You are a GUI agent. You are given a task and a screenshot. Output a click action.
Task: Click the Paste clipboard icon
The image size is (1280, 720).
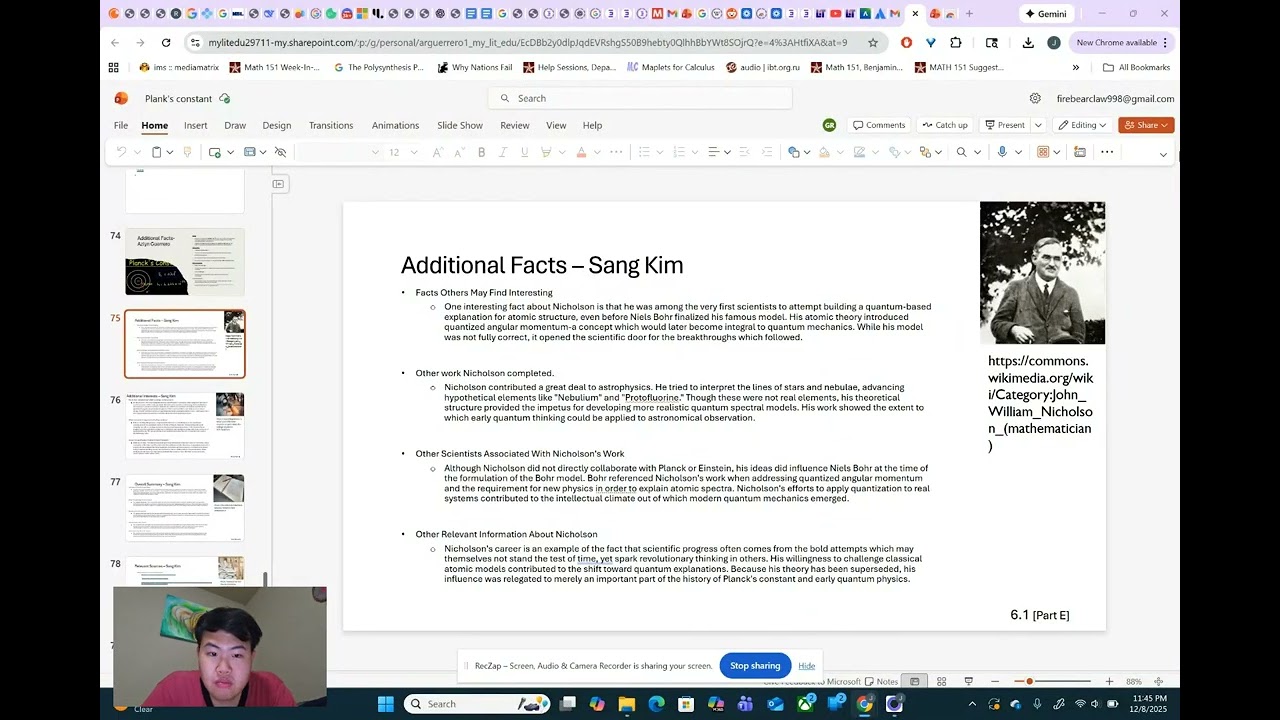pos(156,152)
